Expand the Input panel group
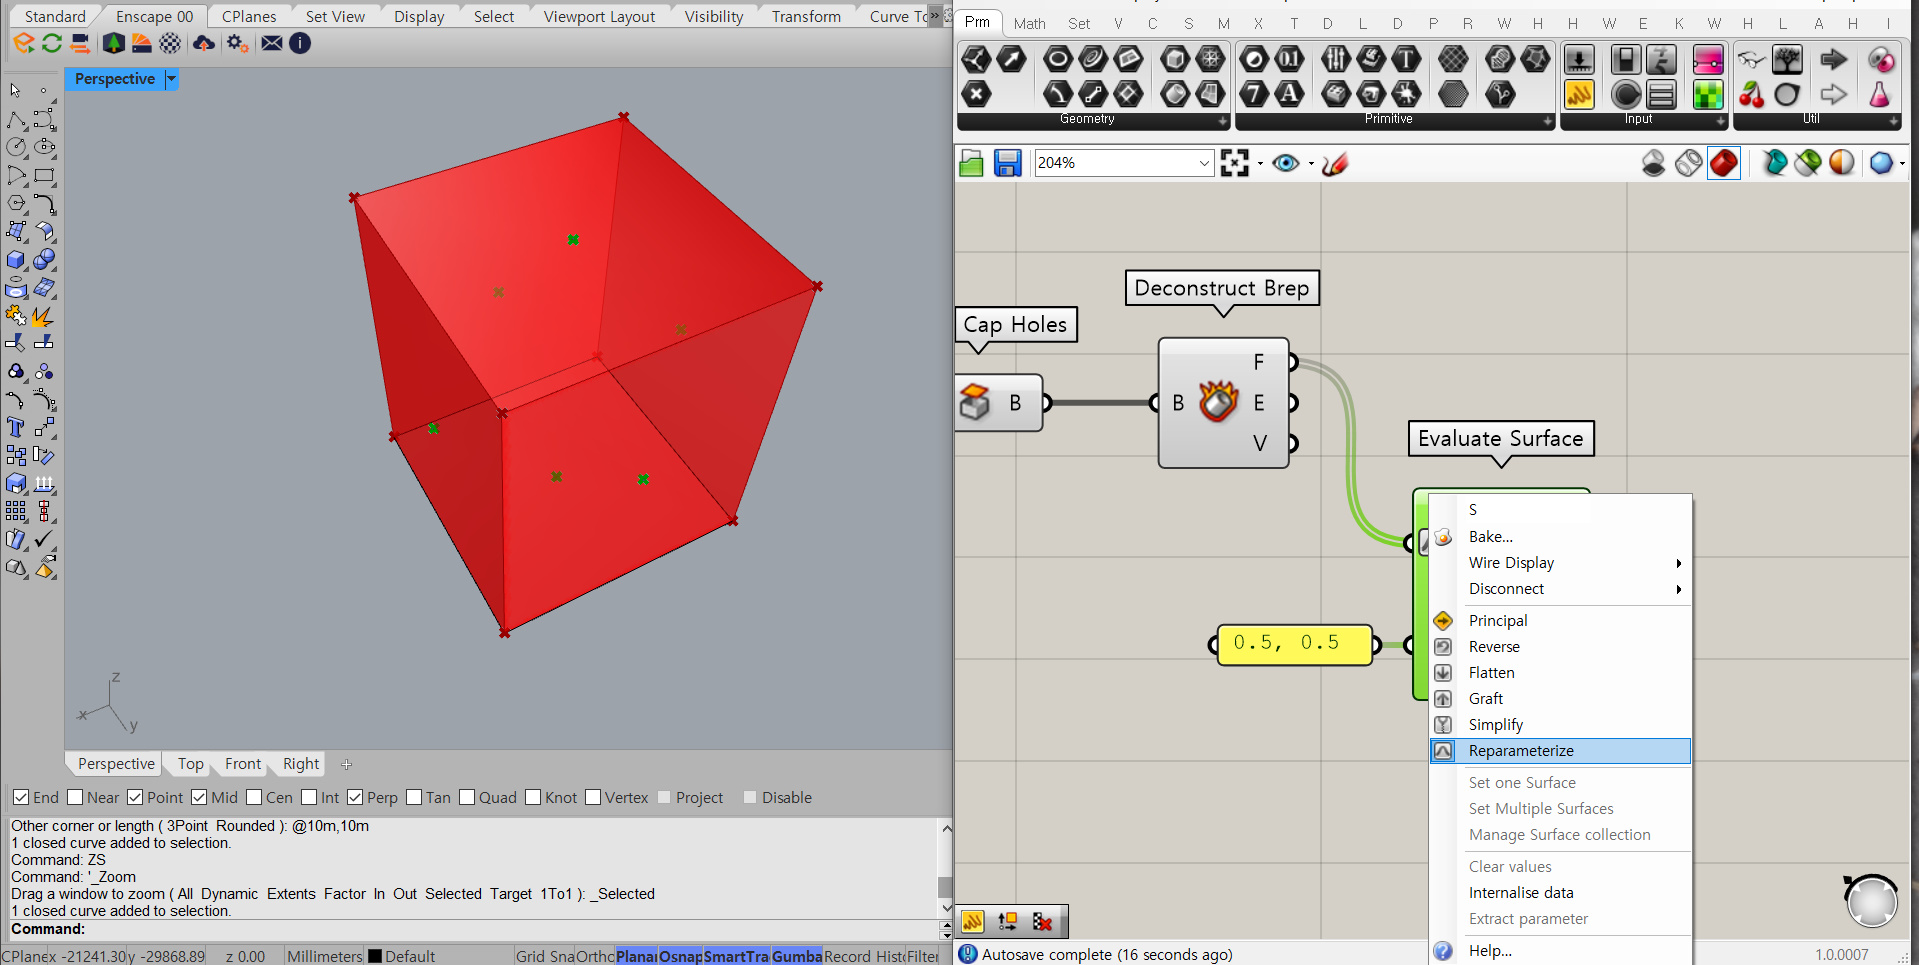This screenshot has width=1919, height=965. pos(1720,121)
